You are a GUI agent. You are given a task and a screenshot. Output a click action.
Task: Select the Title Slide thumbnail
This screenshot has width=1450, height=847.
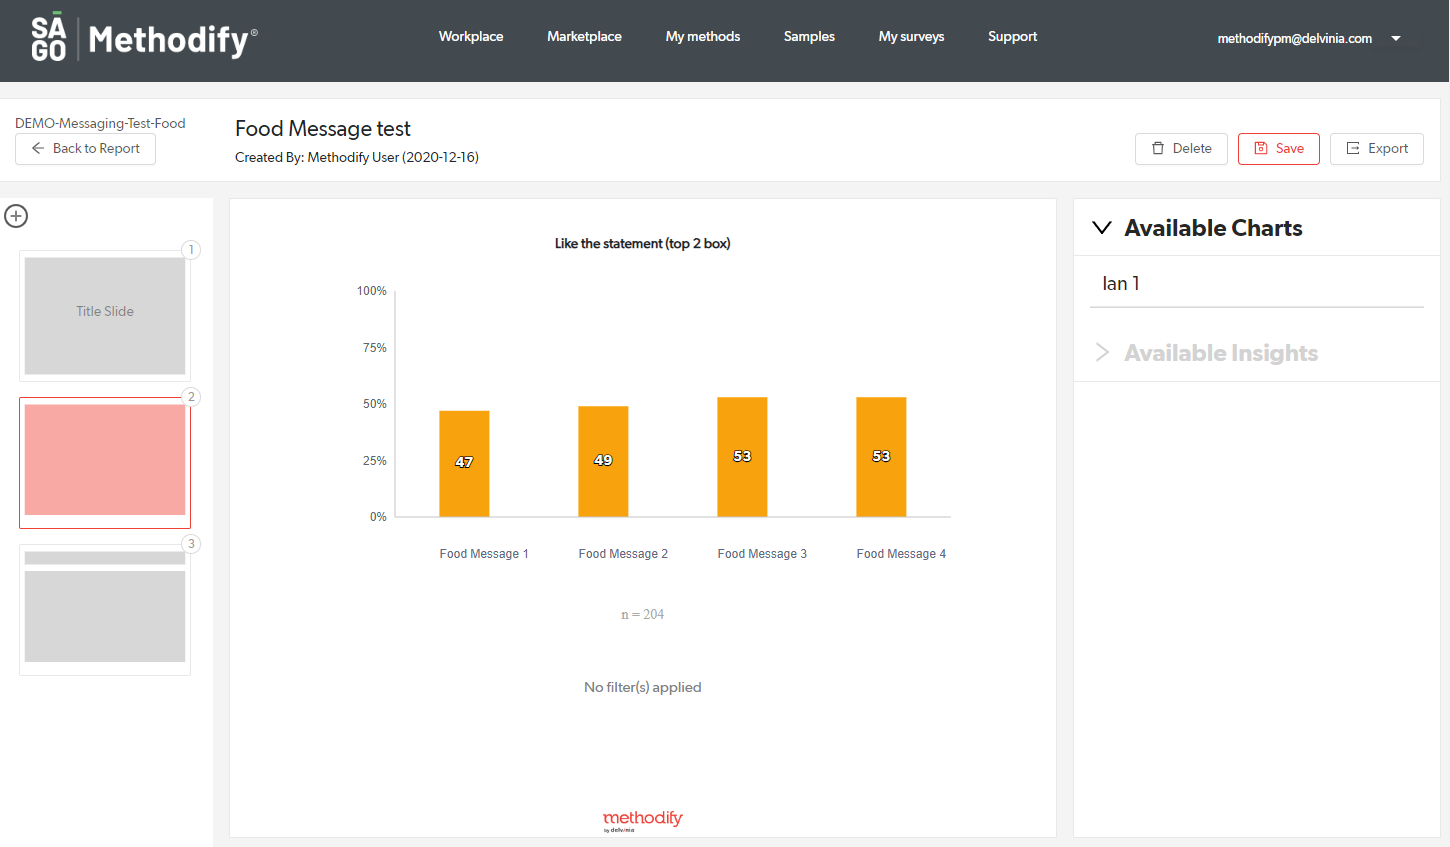(x=105, y=315)
